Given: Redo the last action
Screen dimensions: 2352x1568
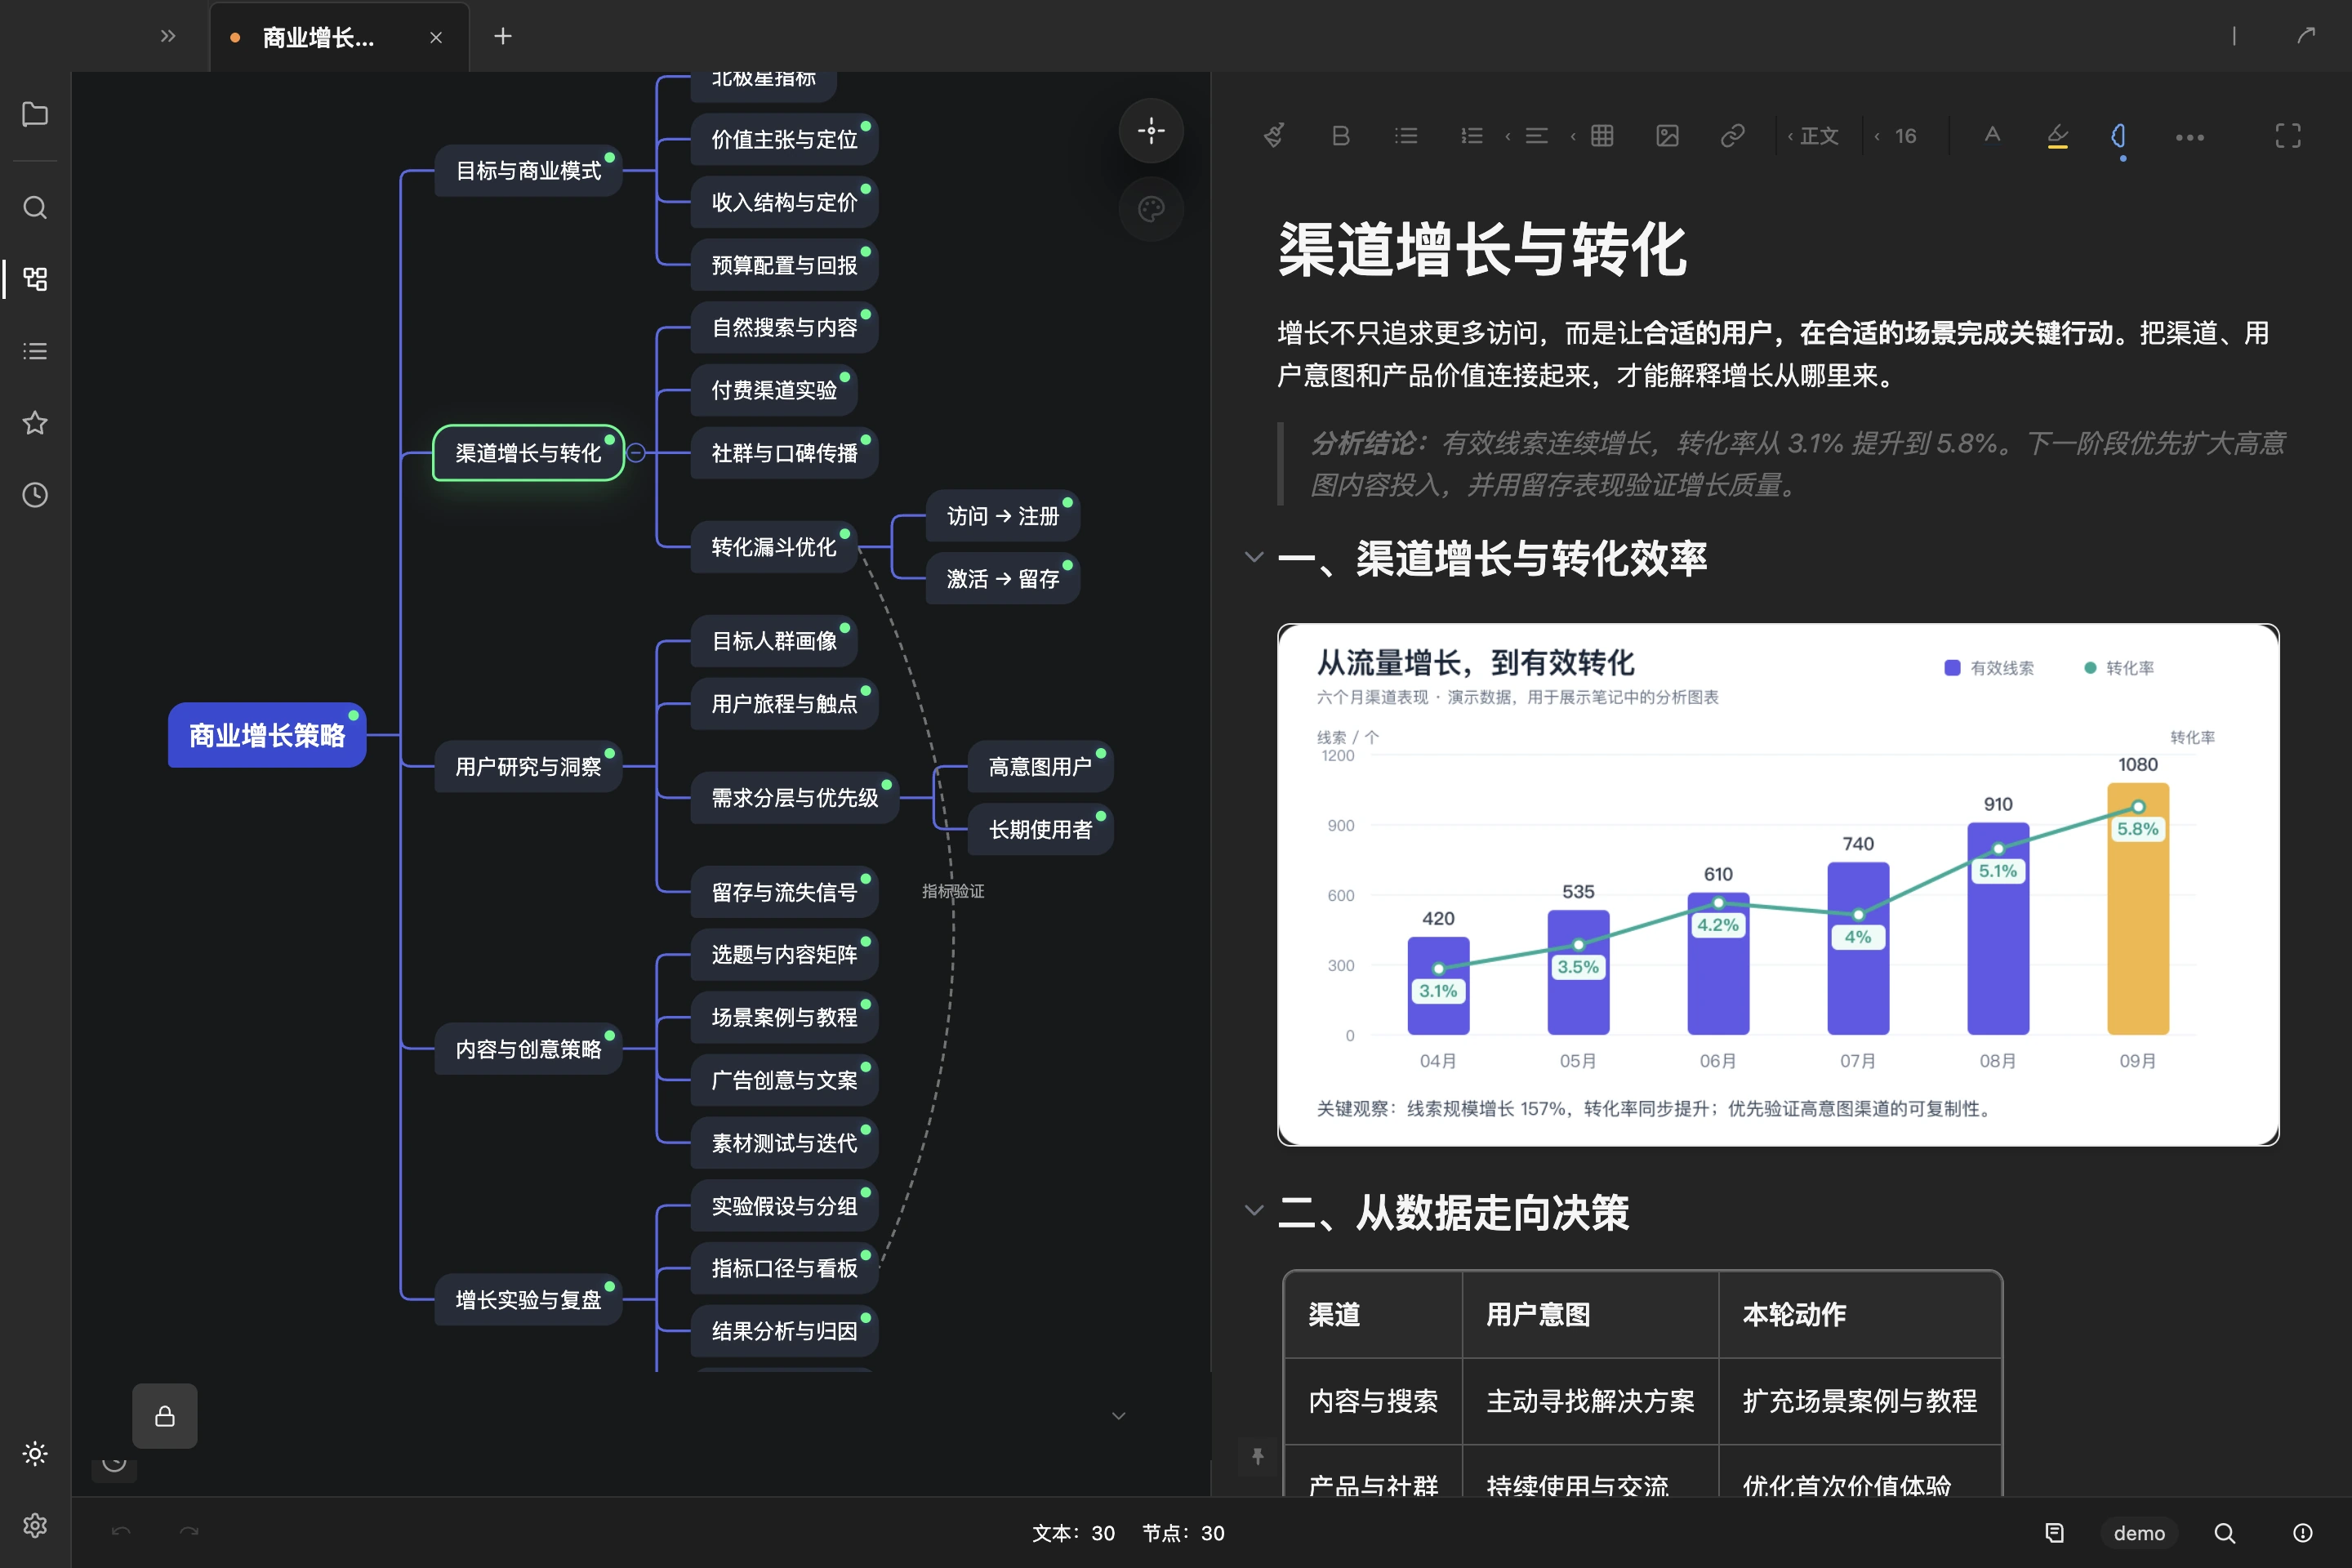Looking at the screenshot, I should [x=189, y=1532].
